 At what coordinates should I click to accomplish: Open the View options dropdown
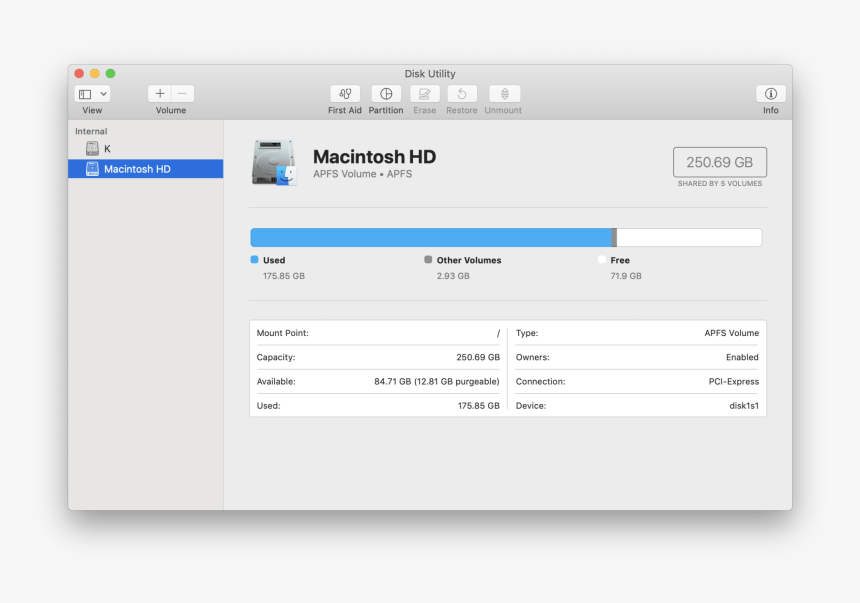pyautogui.click(x=91, y=92)
